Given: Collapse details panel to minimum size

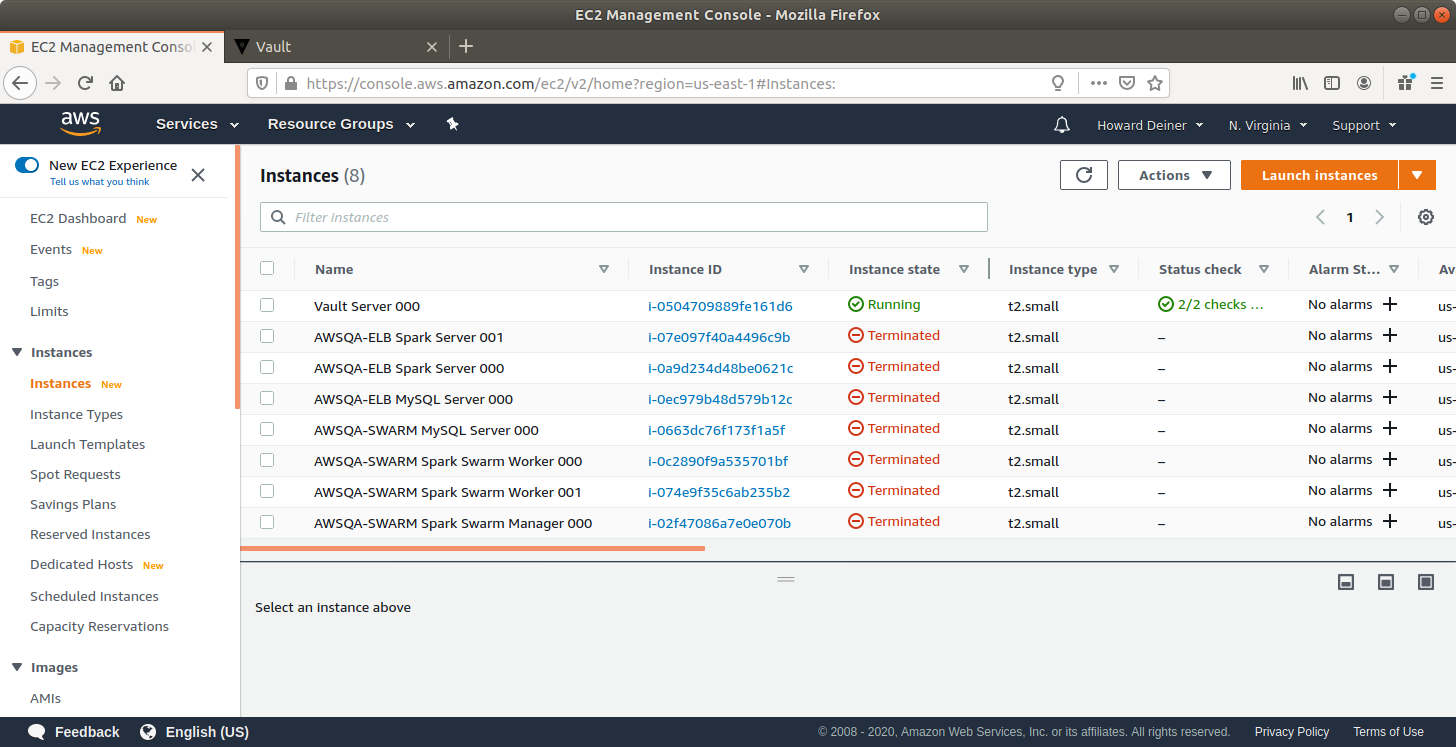Looking at the screenshot, I should pos(1346,582).
